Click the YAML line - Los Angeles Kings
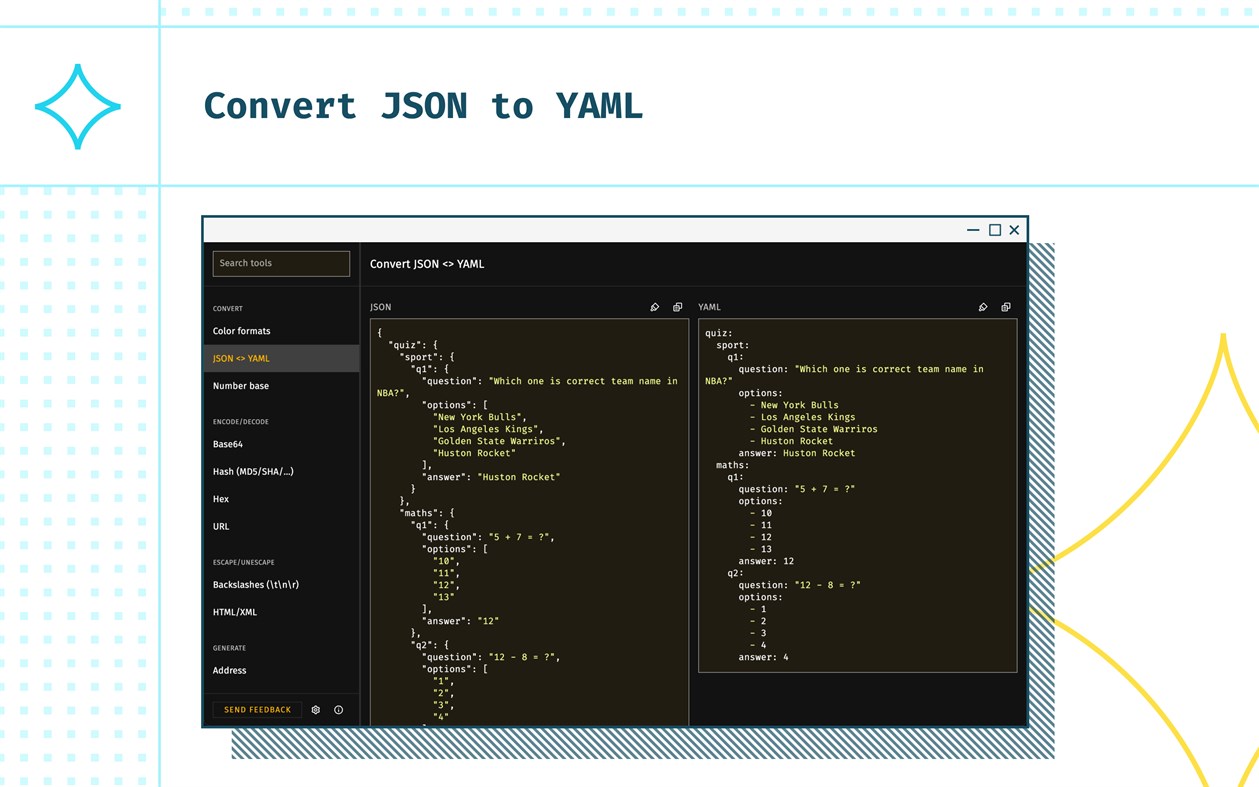 coord(803,417)
